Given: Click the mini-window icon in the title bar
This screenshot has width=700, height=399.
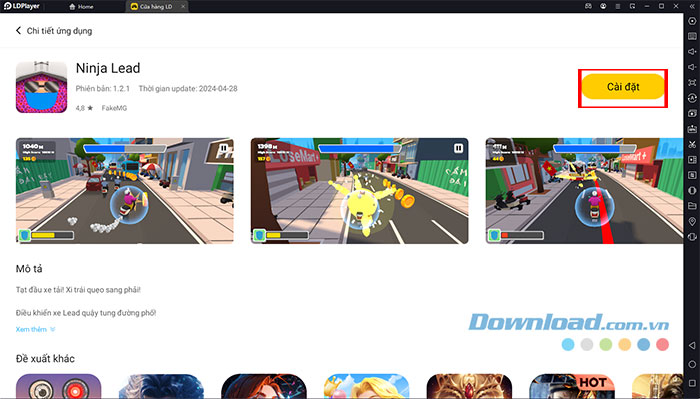Looking at the screenshot, I should [632, 6].
